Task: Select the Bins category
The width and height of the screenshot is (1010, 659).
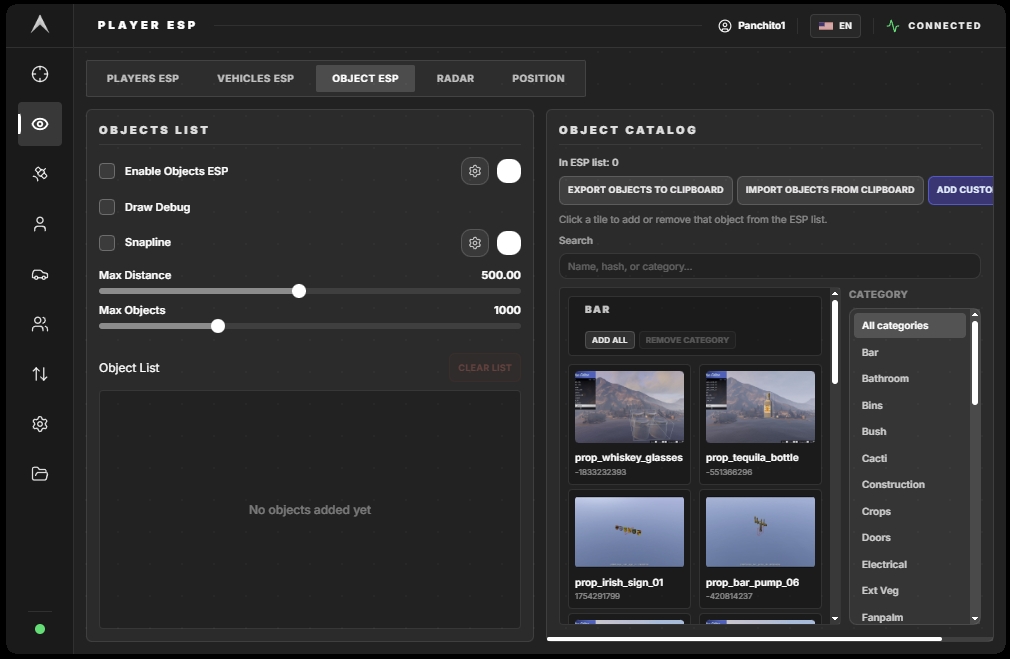Action: (x=910, y=405)
